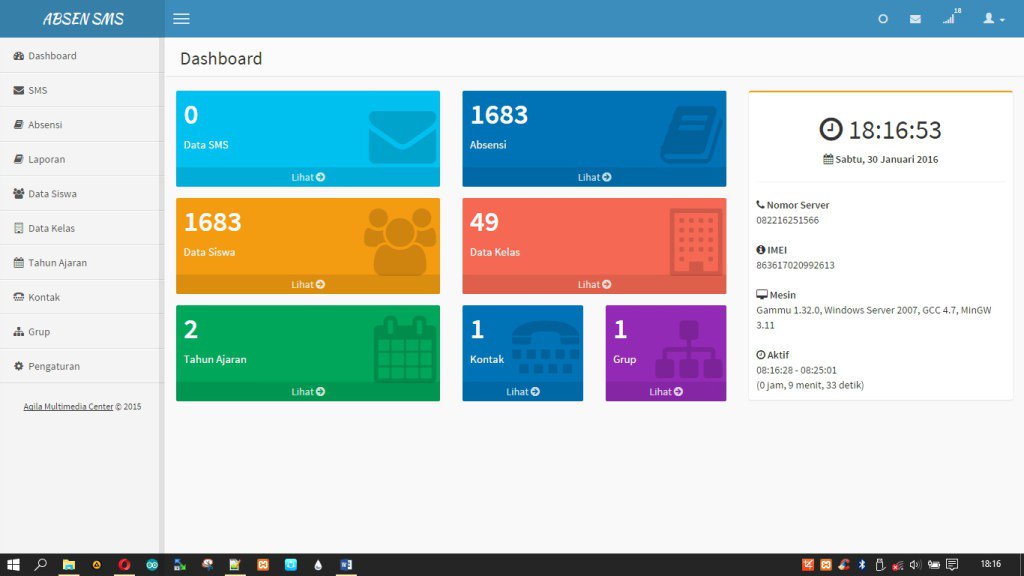1024x576 pixels.
Task: Open Laporan in the sidebar
Action: pyautogui.click(x=80, y=159)
